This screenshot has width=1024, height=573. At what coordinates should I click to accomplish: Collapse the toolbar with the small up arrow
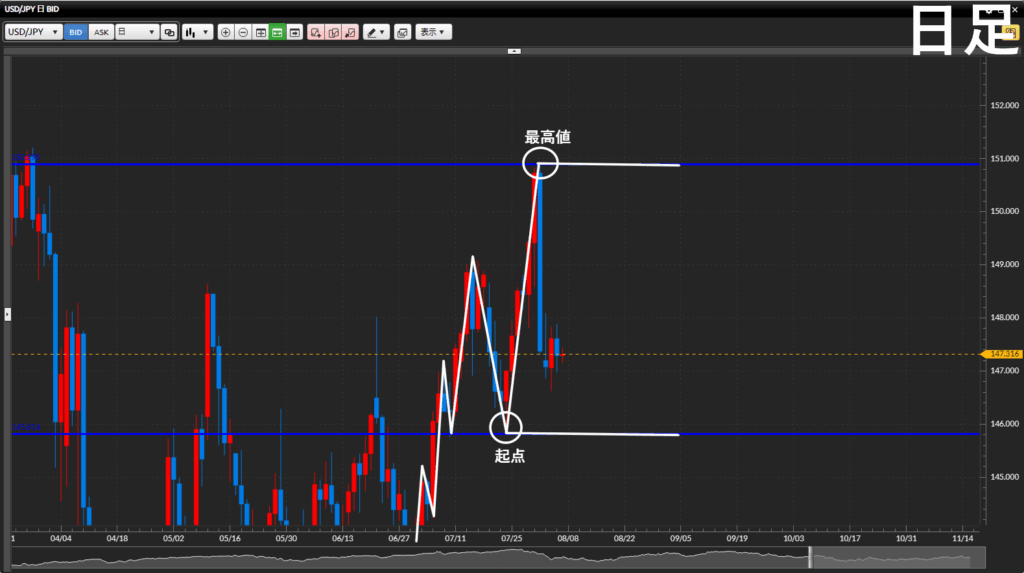pyautogui.click(x=514, y=51)
